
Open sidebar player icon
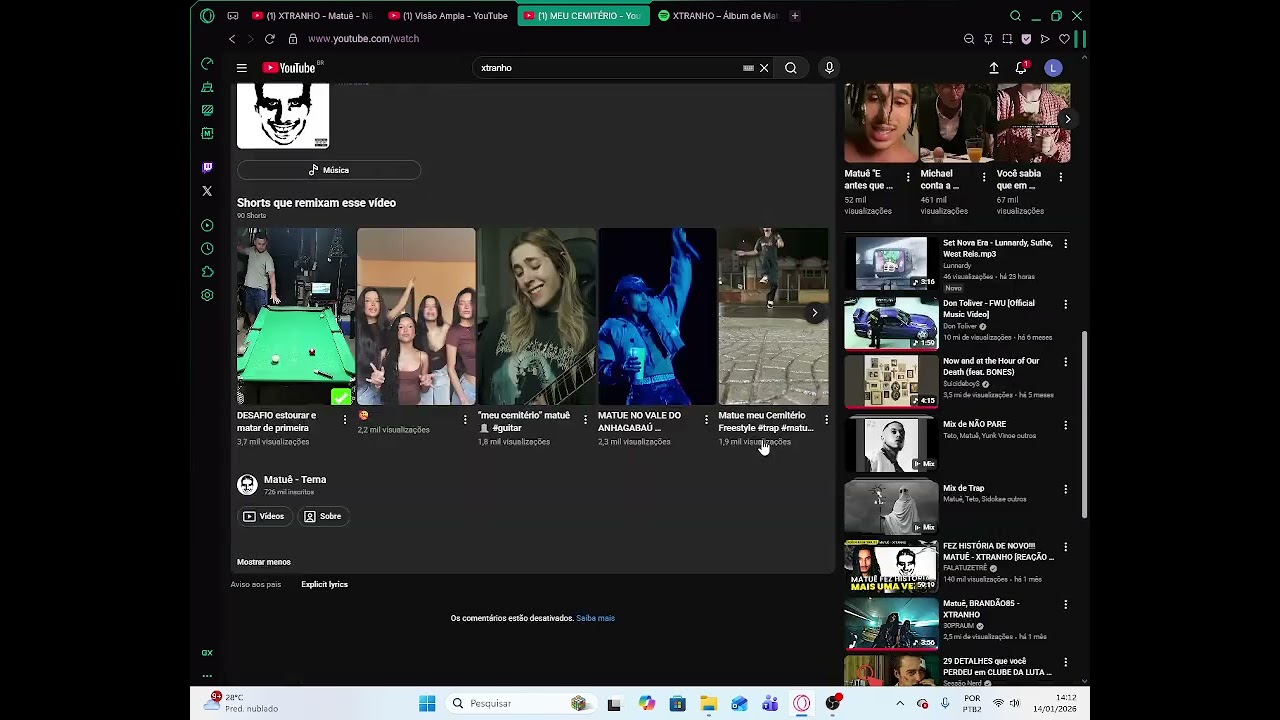(x=207, y=225)
